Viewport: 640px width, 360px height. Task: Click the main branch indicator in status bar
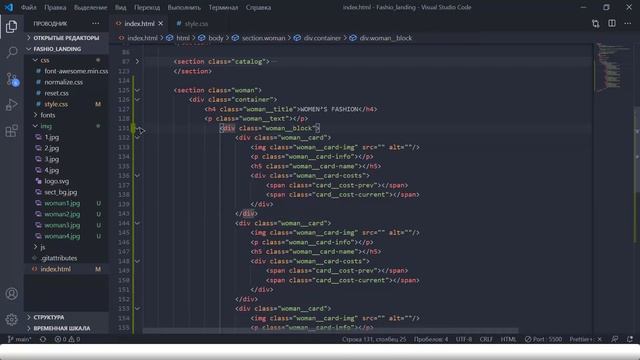point(19,339)
